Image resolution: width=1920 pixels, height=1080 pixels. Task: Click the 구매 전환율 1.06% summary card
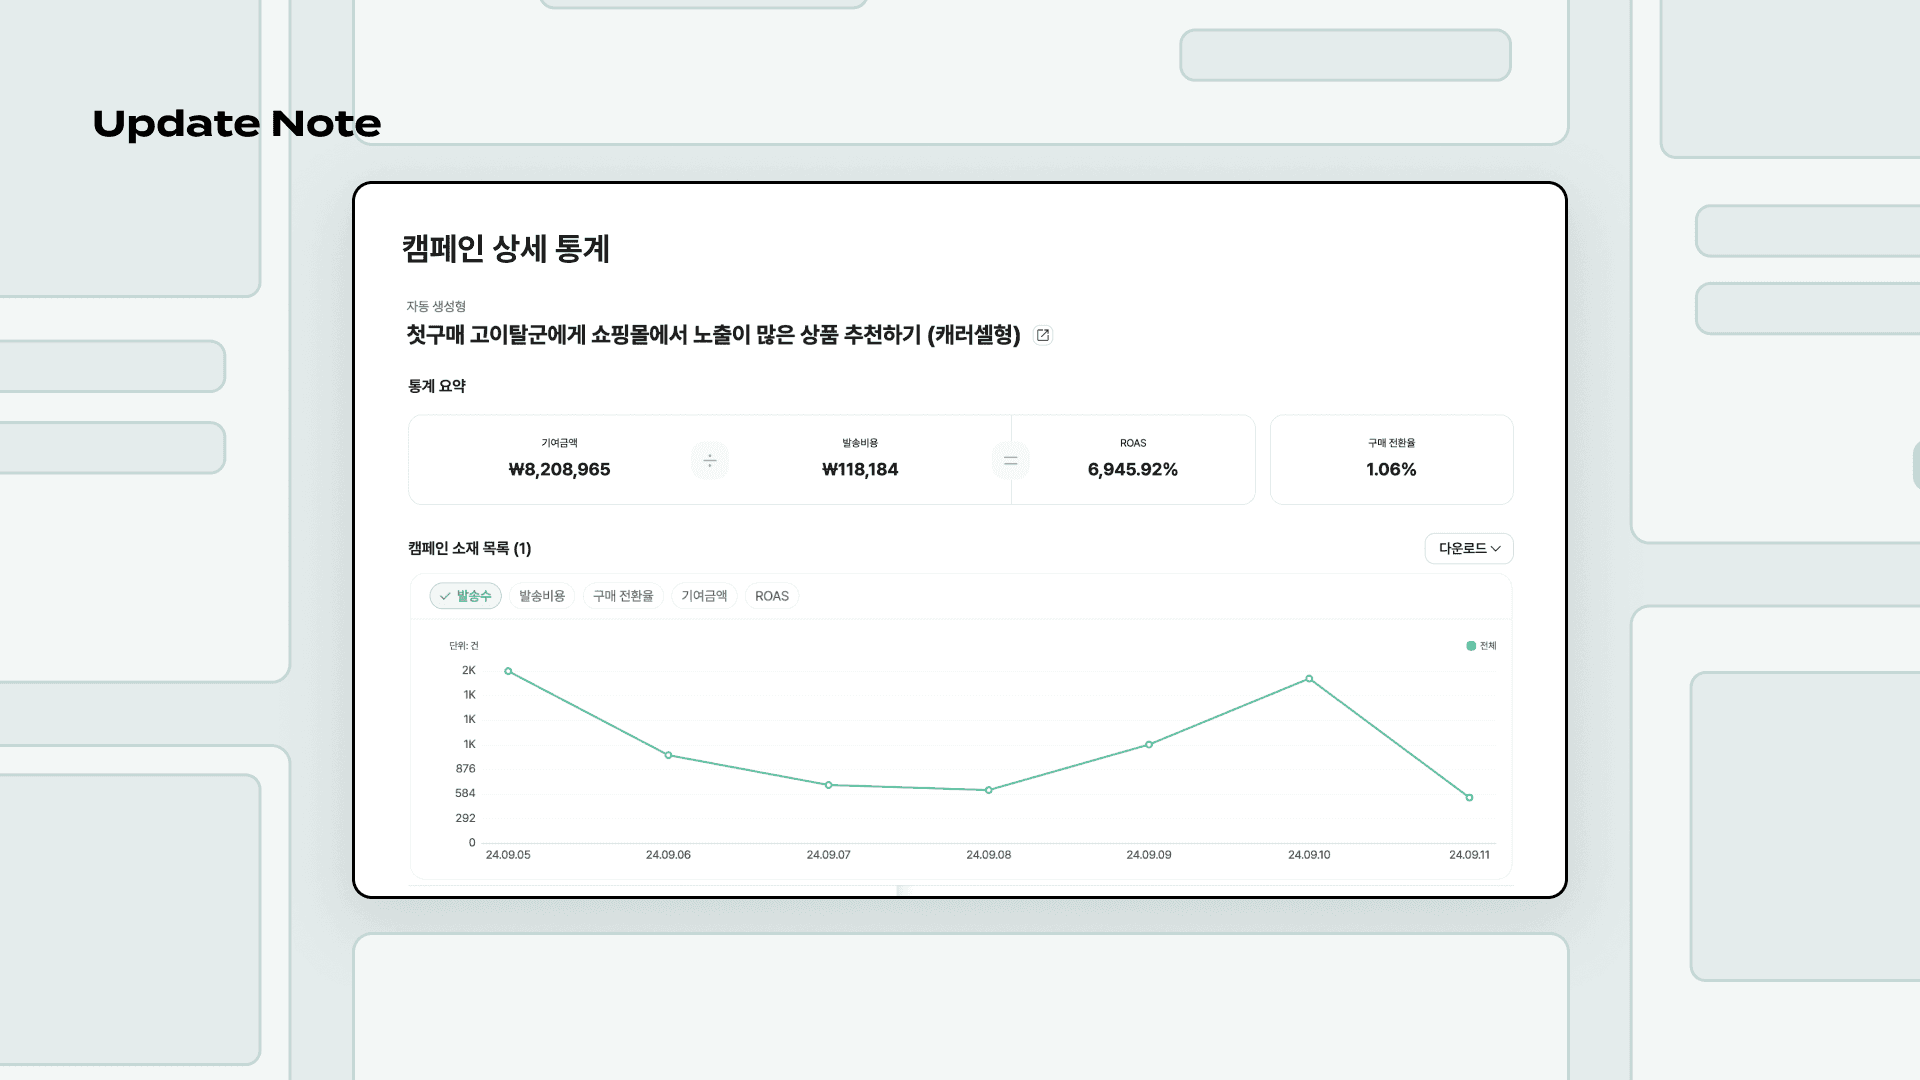click(x=1391, y=459)
